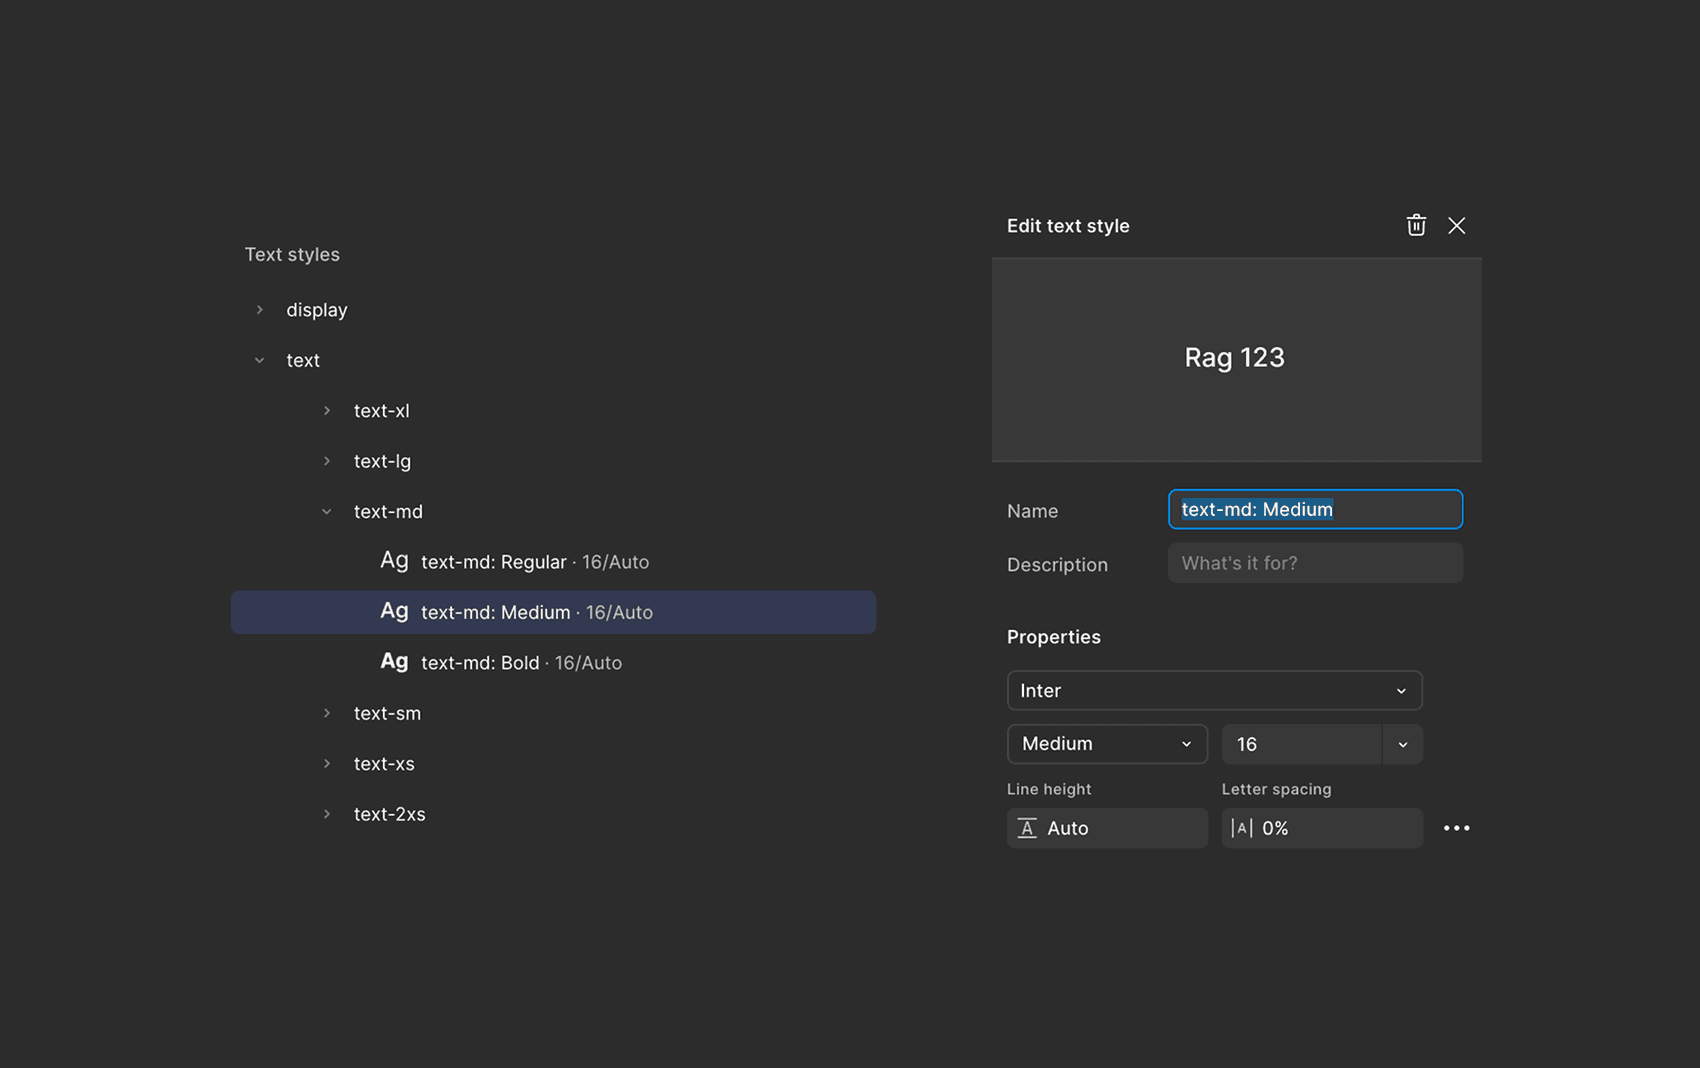1700x1068 pixels.
Task: Expand the text-2xs folder
Action: (x=326, y=814)
